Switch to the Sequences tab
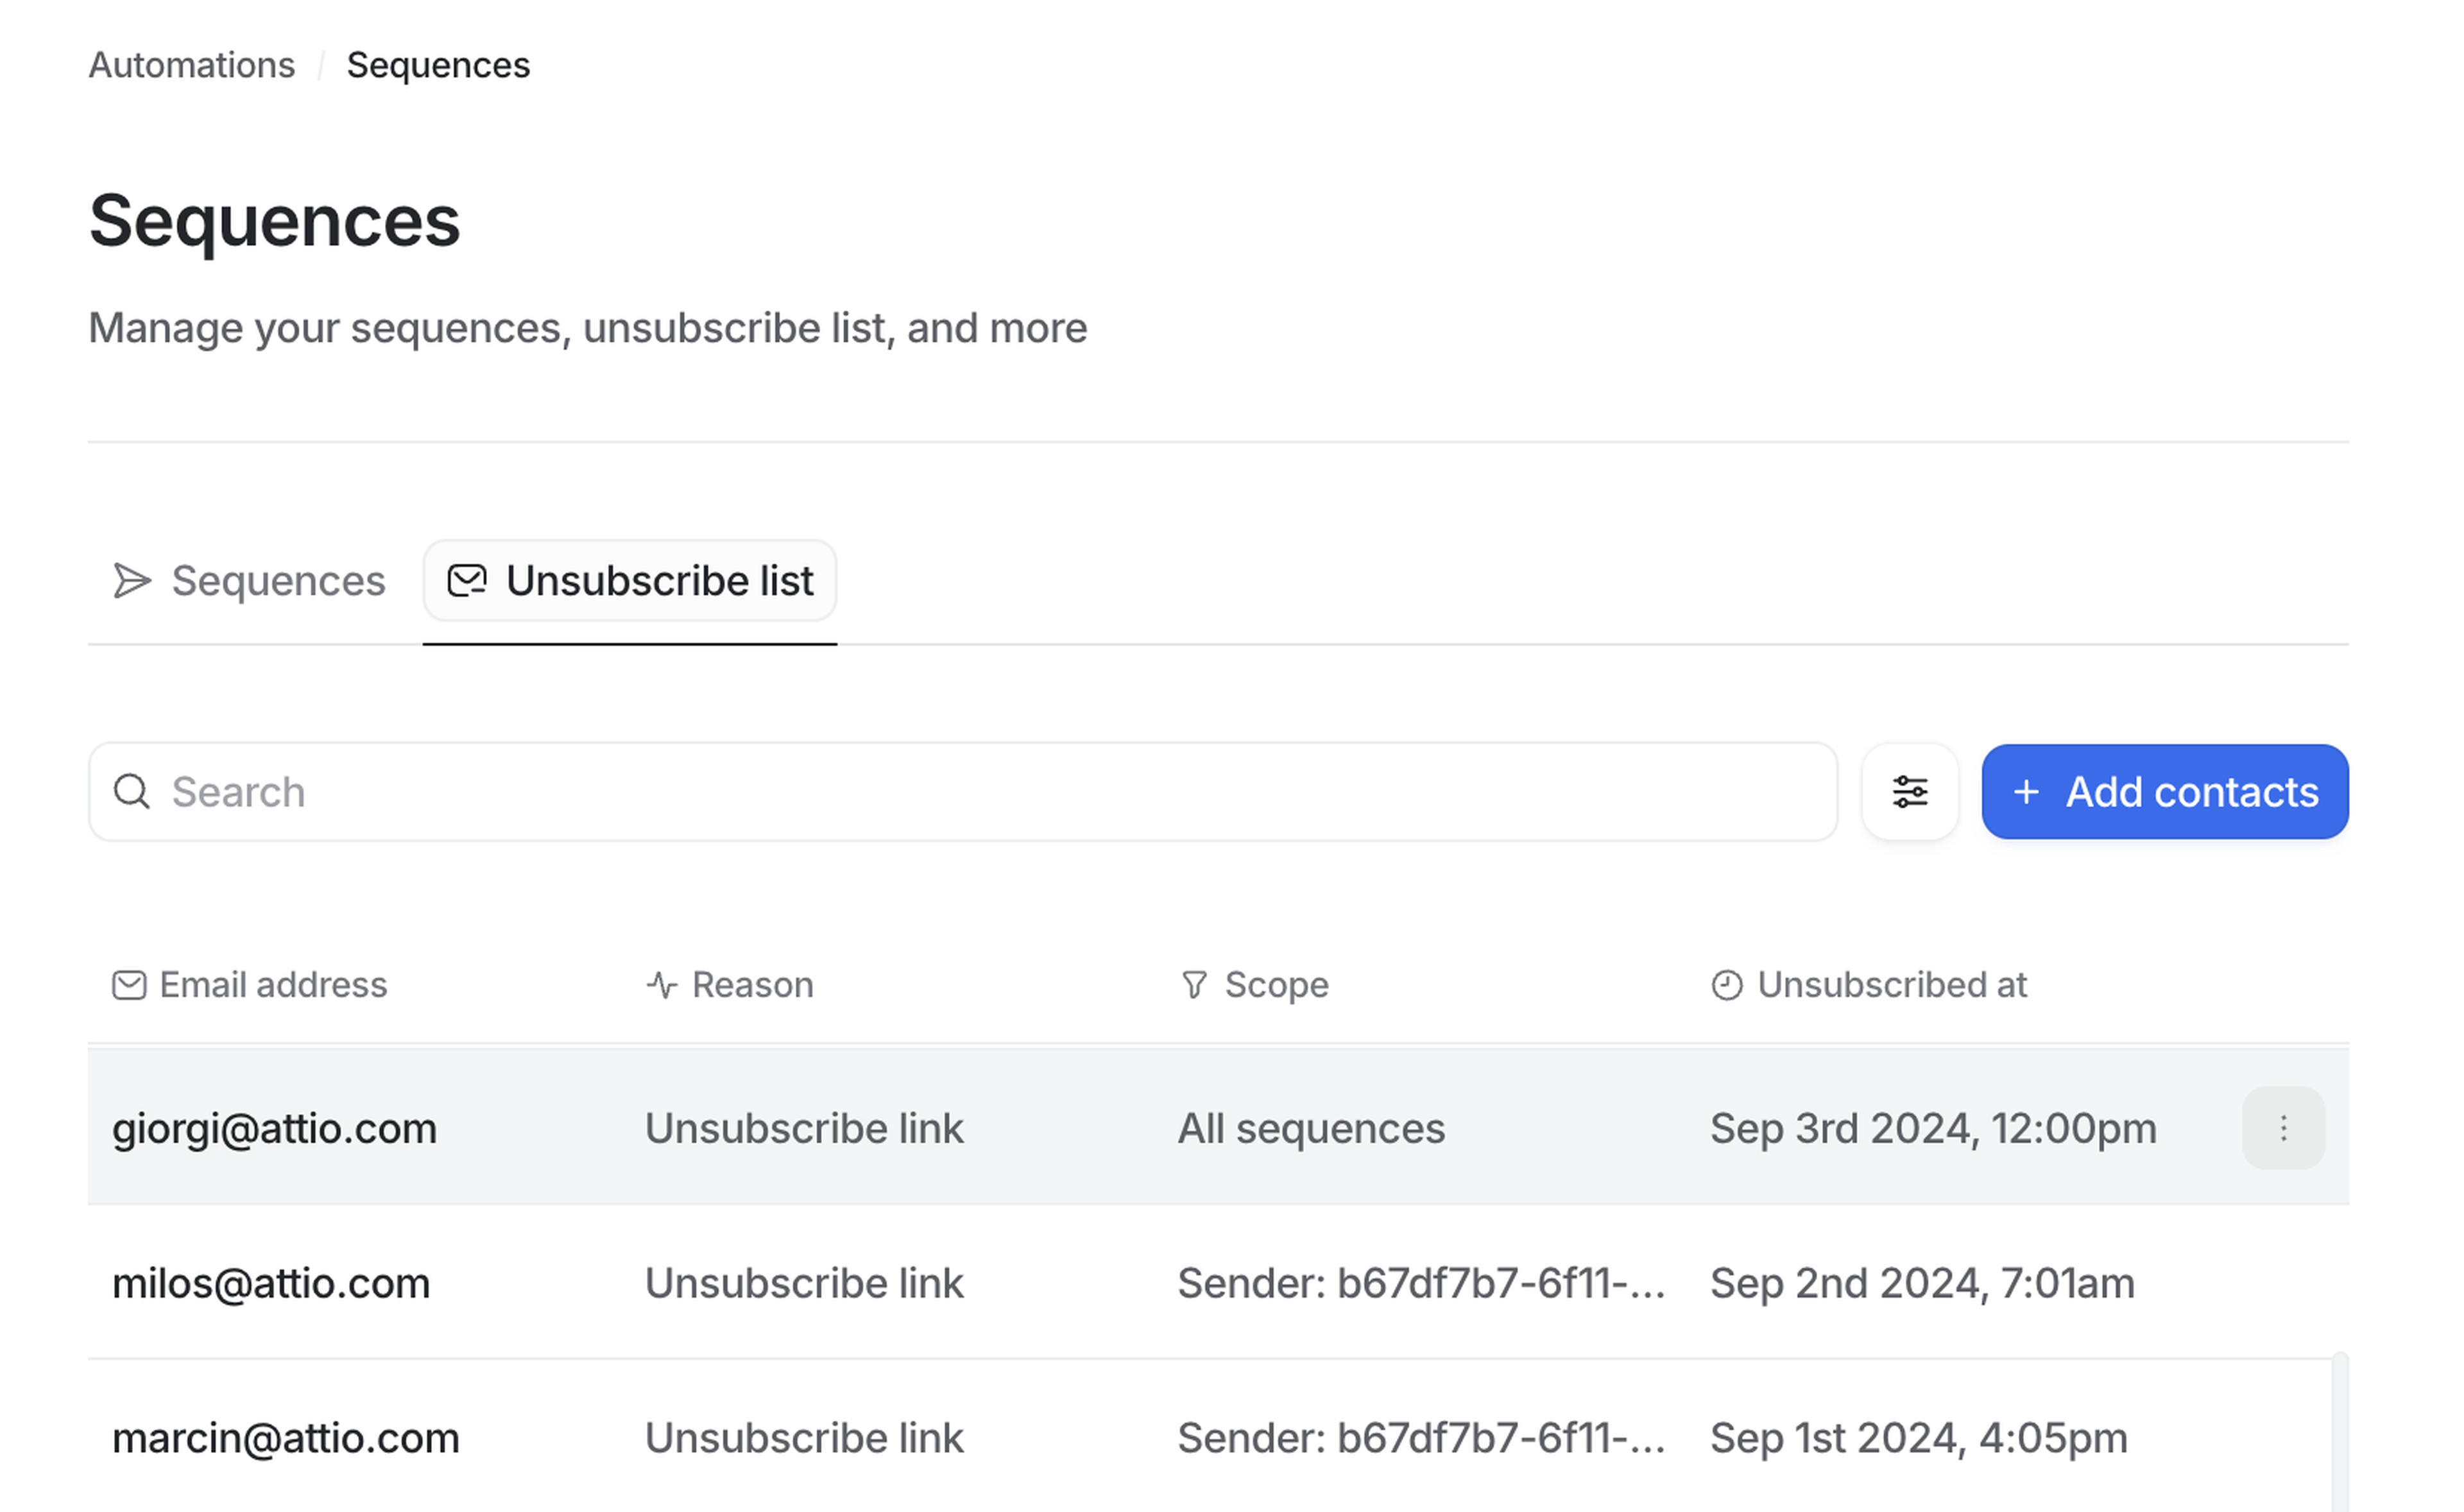The width and height of the screenshot is (2464, 1512). pos(277,581)
